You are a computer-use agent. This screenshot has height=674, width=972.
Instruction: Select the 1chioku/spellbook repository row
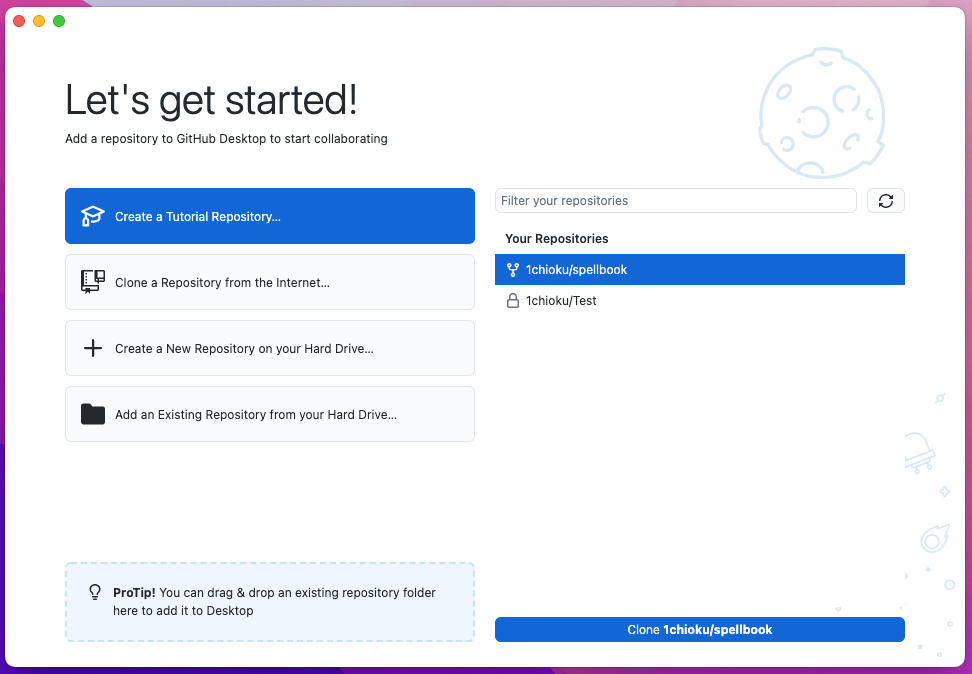tap(699, 270)
